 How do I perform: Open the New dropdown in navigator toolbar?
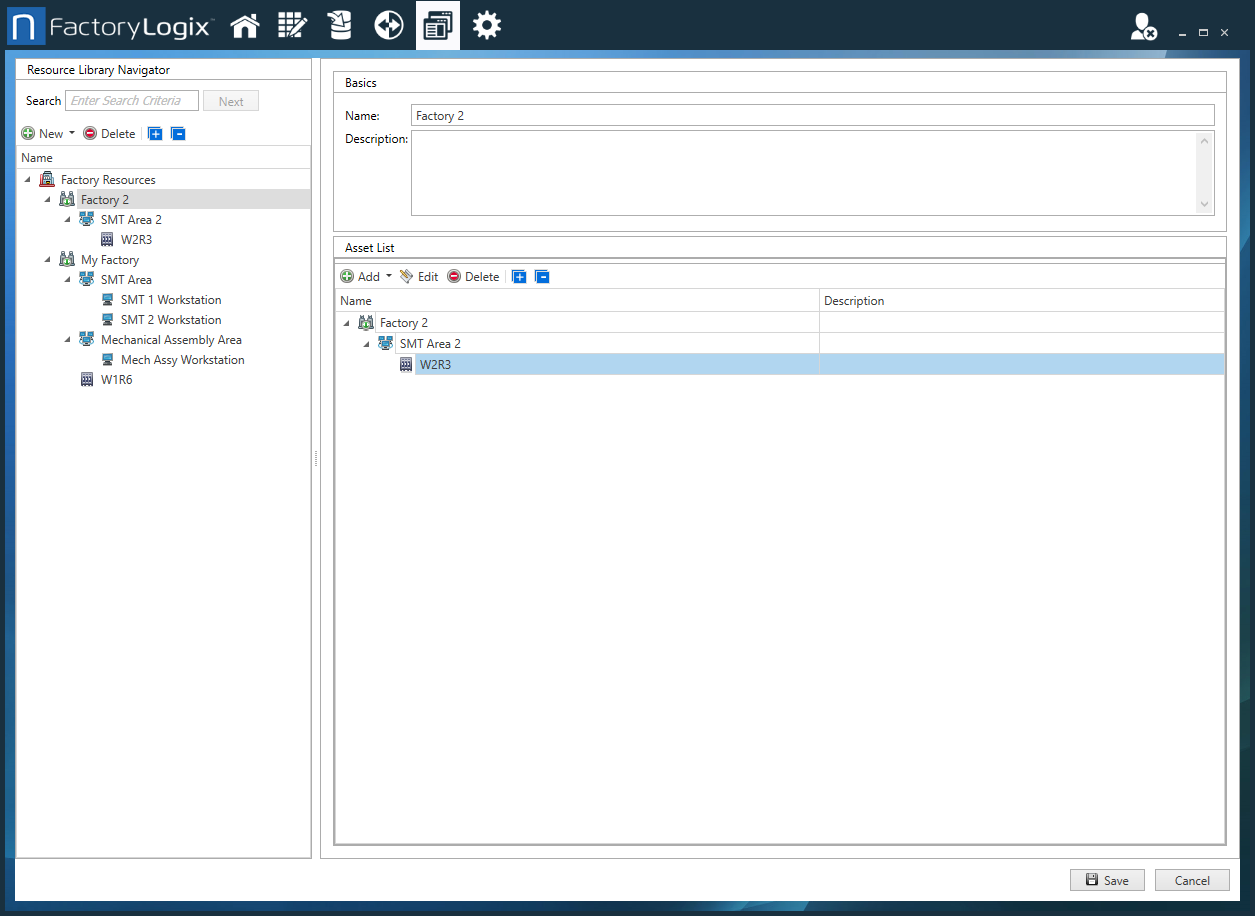pyautogui.click(x=72, y=134)
